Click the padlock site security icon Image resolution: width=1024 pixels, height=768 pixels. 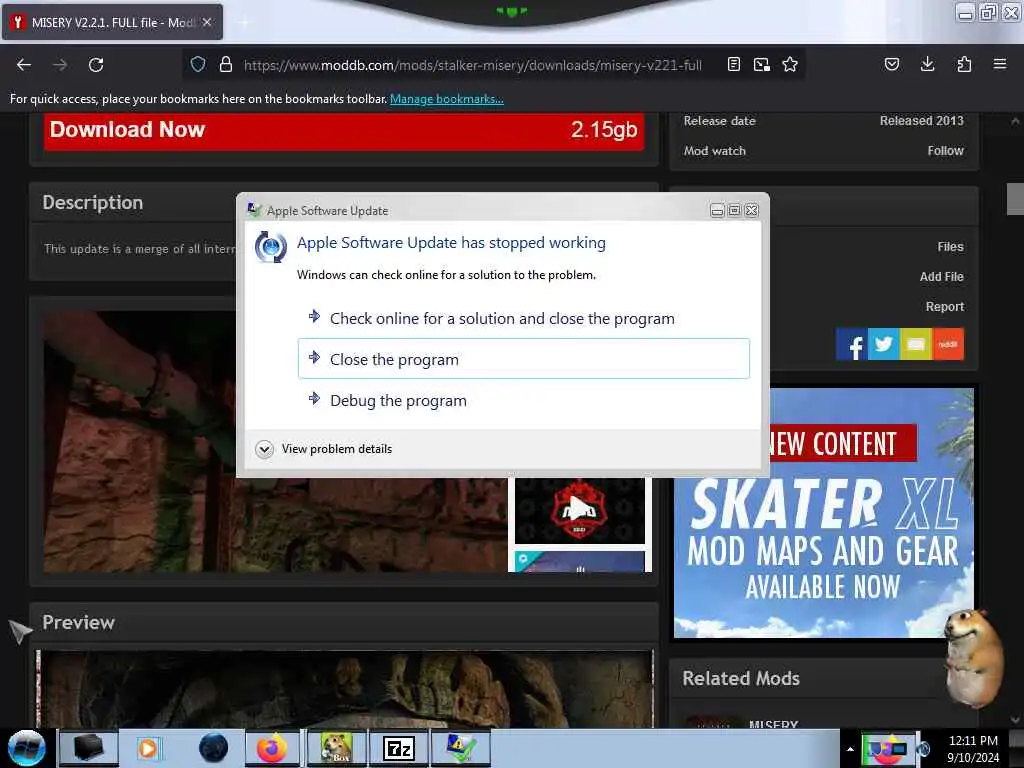(226, 65)
